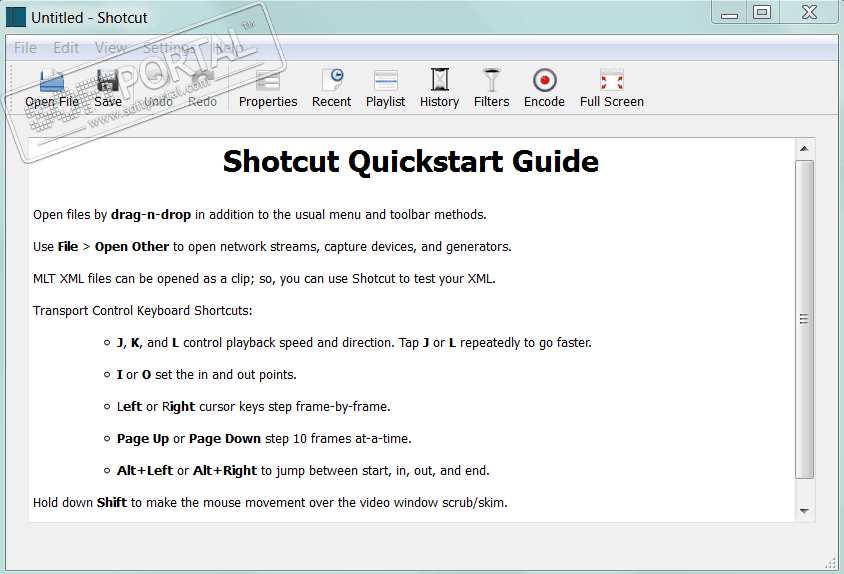Image resolution: width=844 pixels, height=574 pixels.
Task: Switch to Full Screen mode
Action: (x=611, y=89)
